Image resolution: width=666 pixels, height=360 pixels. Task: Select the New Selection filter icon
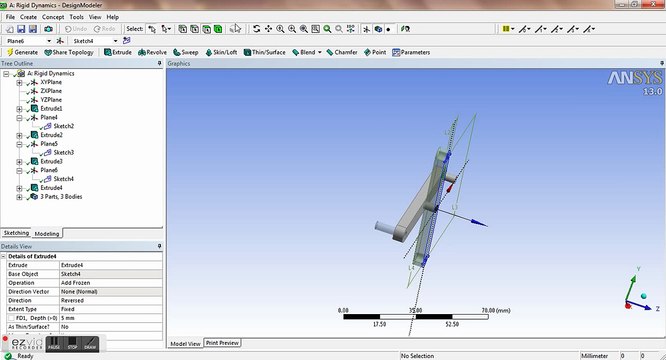tap(152, 29)
